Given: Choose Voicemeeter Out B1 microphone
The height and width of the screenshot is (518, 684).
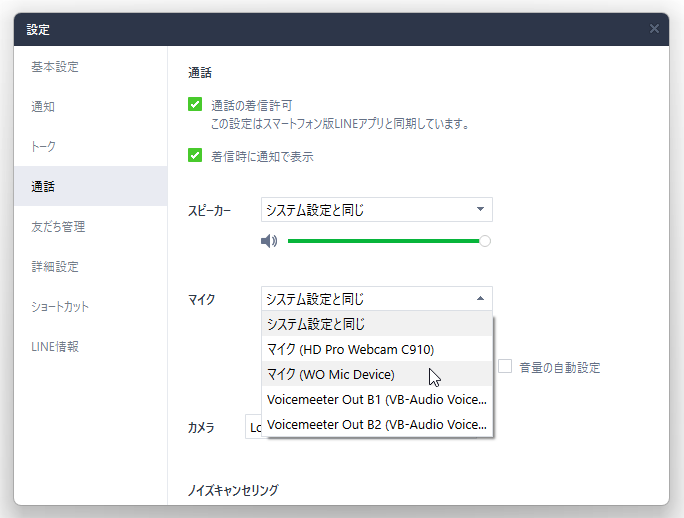Looking at the screenshot, I should click(x=377, y=399).
